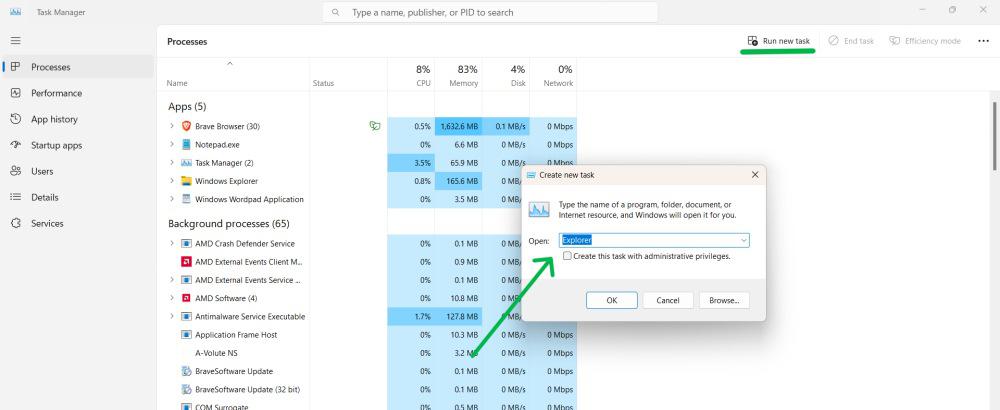Expand the Windows Explorer process group
Screen dimensions: 1000x410
[x=172, y=181]
